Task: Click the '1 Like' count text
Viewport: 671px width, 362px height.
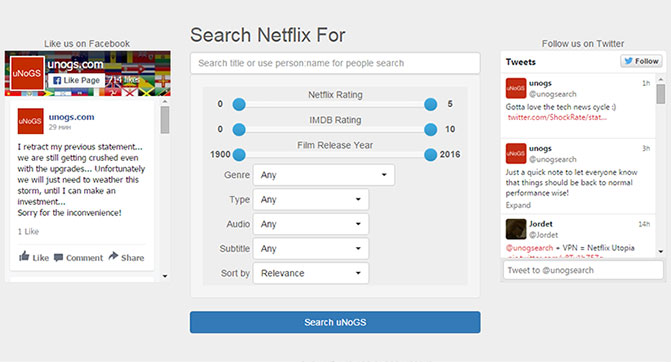Action: click(x=28, y=231)
